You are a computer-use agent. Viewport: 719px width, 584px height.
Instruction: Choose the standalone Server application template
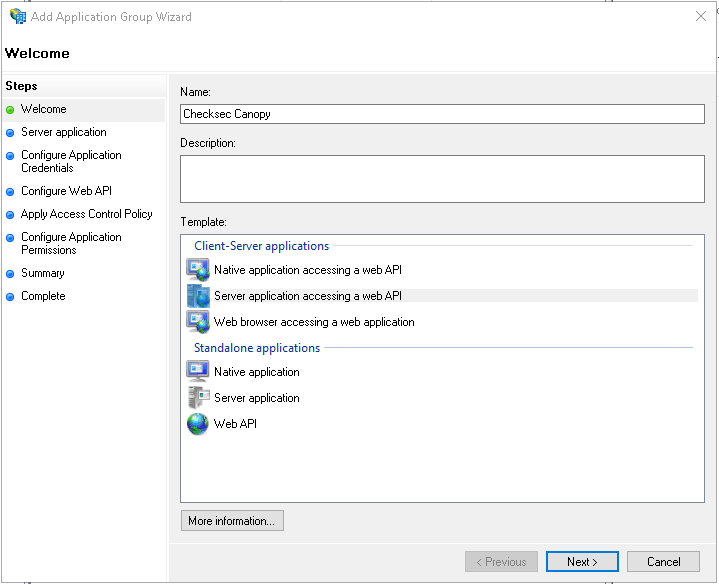(257, 398)
